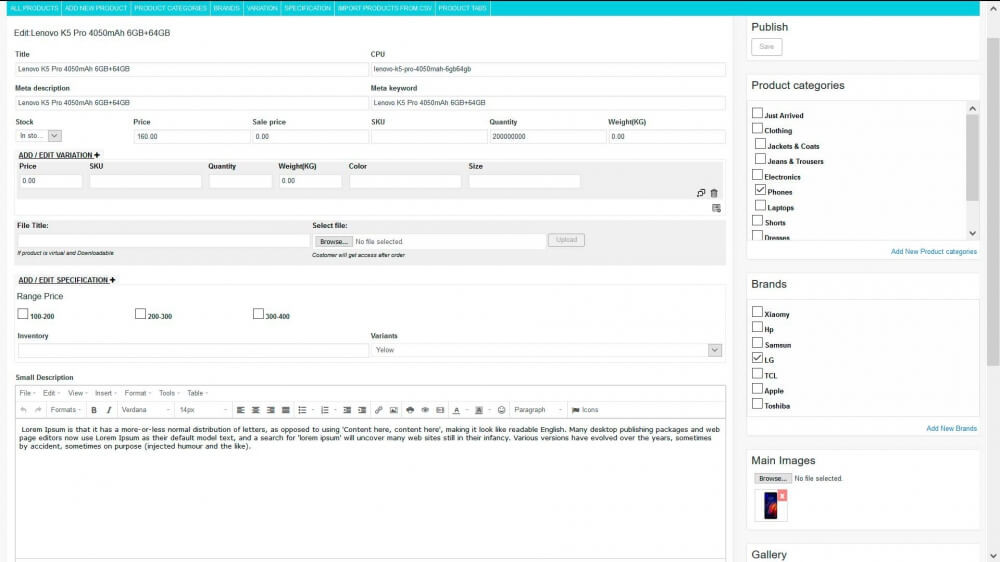Remove the main image with the red X
Screen dimensions: 1000x562
782,495
